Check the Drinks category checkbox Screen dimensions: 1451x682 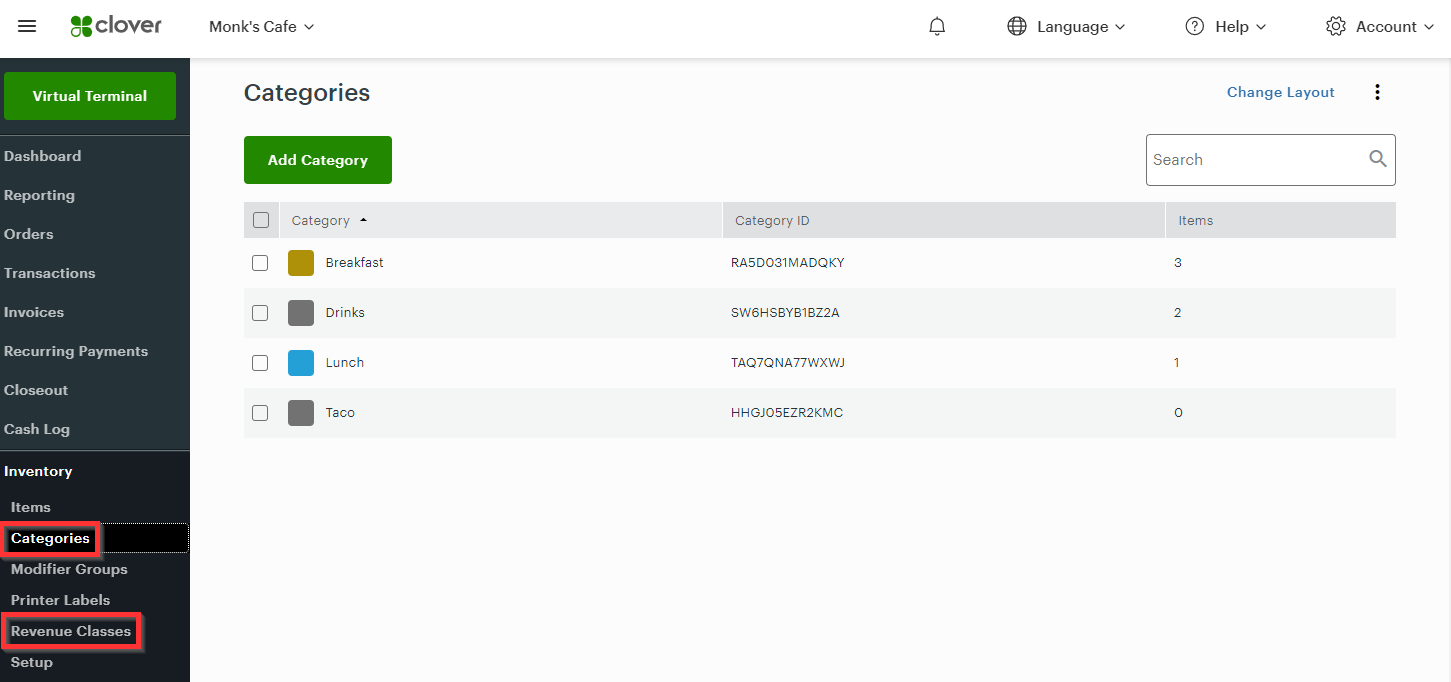[x=260, y=313]
